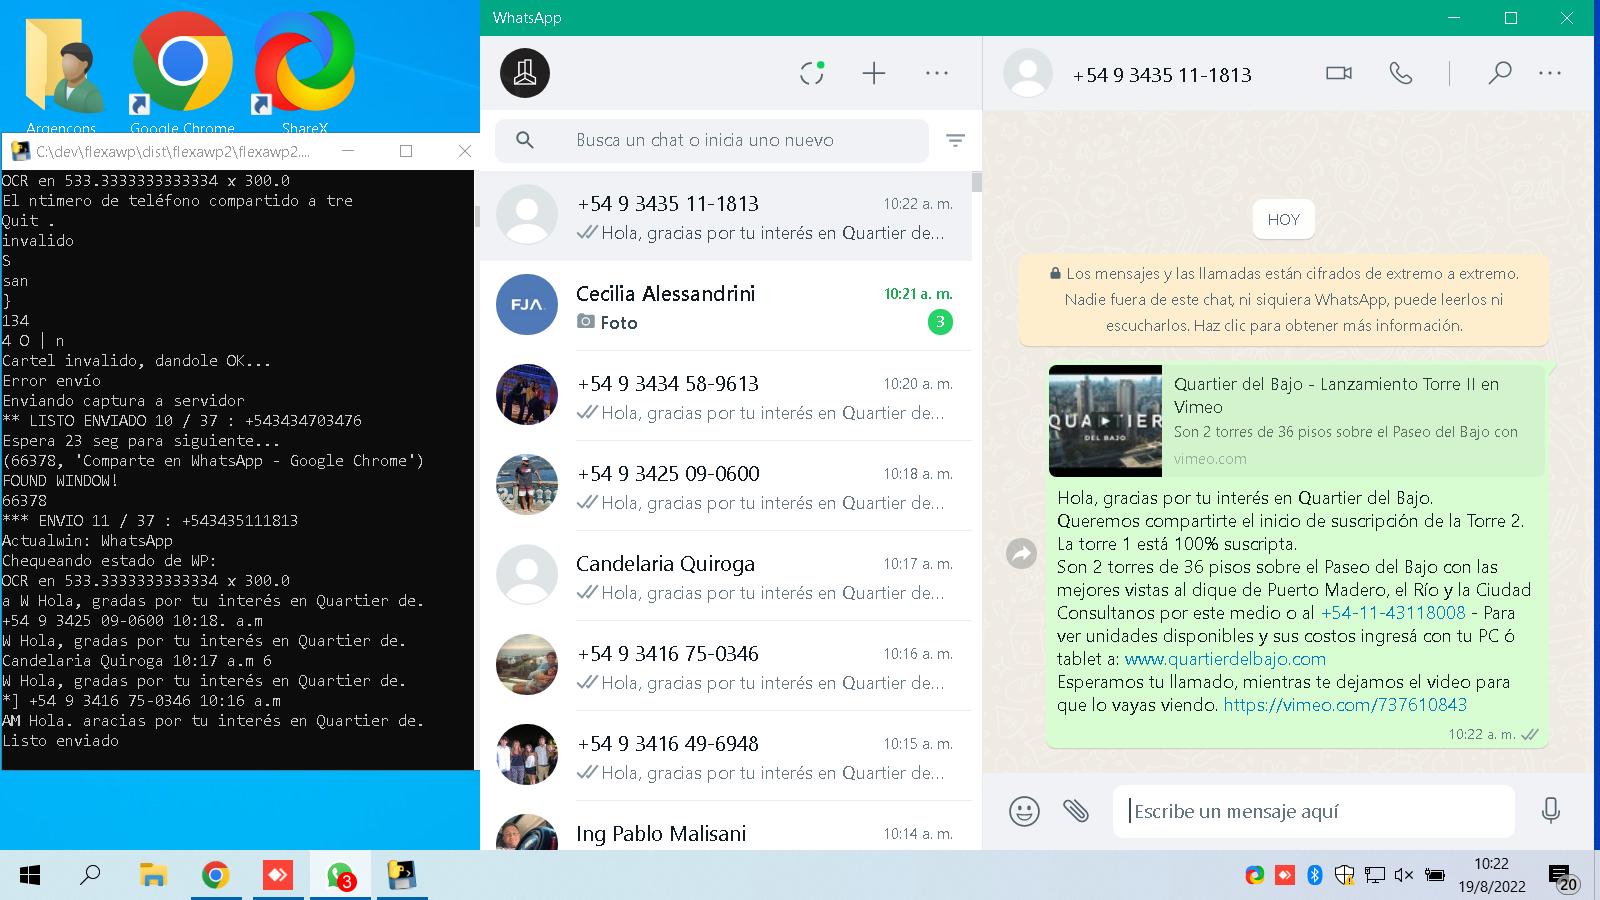
Task: Open the Vimeo video preview thumbnail
Action: tap(1105, 421)
